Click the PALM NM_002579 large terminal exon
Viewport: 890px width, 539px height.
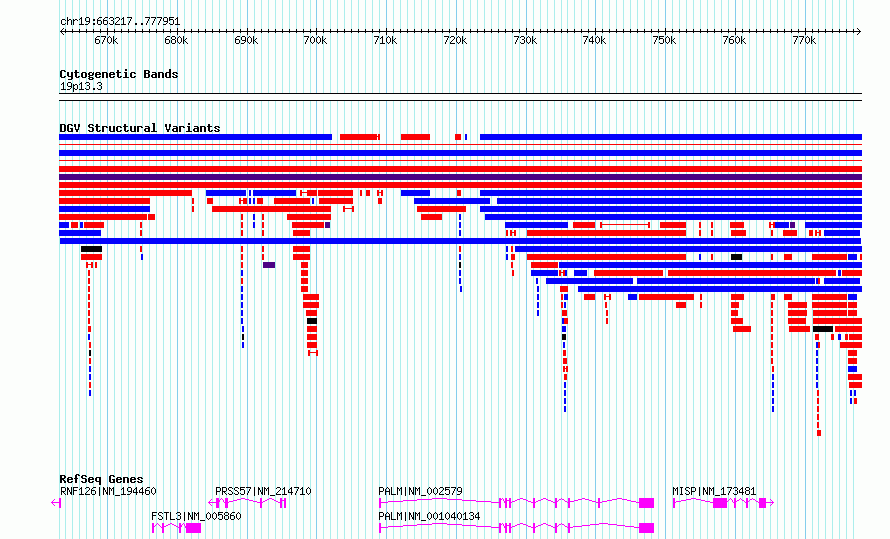646,503
